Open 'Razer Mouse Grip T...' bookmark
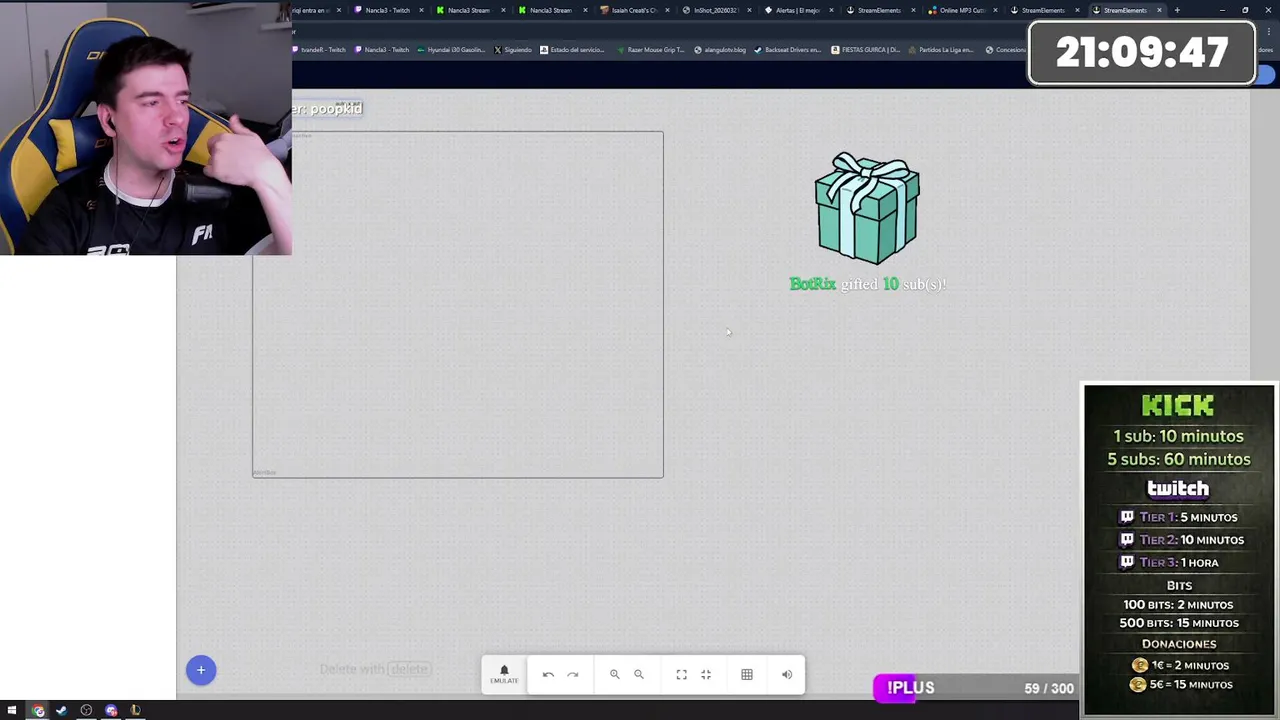This screenshot has height=720, width=1280. coord(650,50)
